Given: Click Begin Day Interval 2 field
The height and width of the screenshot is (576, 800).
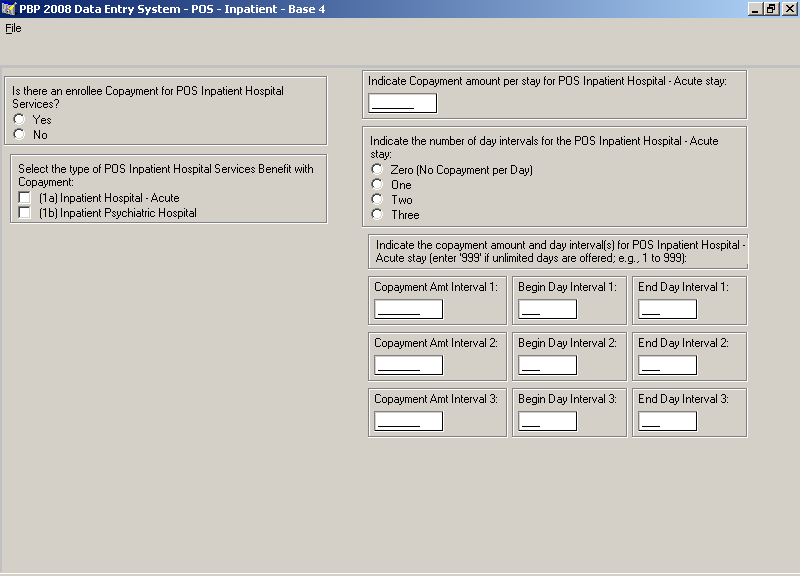Looking at the screenshot, I should point(547,365).
